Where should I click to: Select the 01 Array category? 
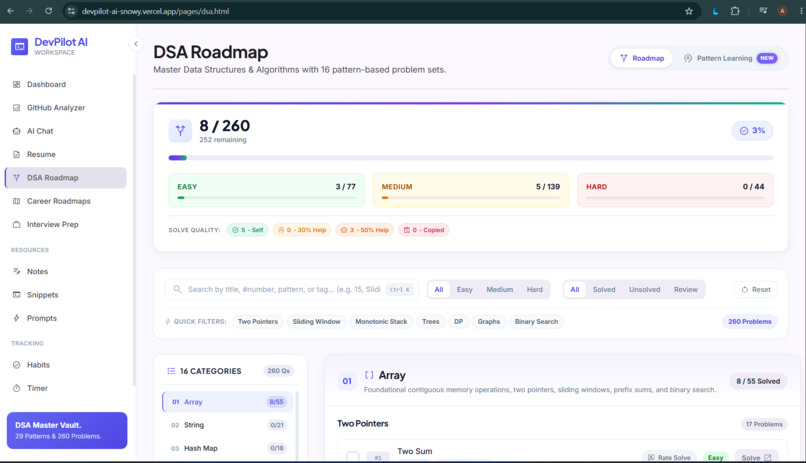point(228,402)
